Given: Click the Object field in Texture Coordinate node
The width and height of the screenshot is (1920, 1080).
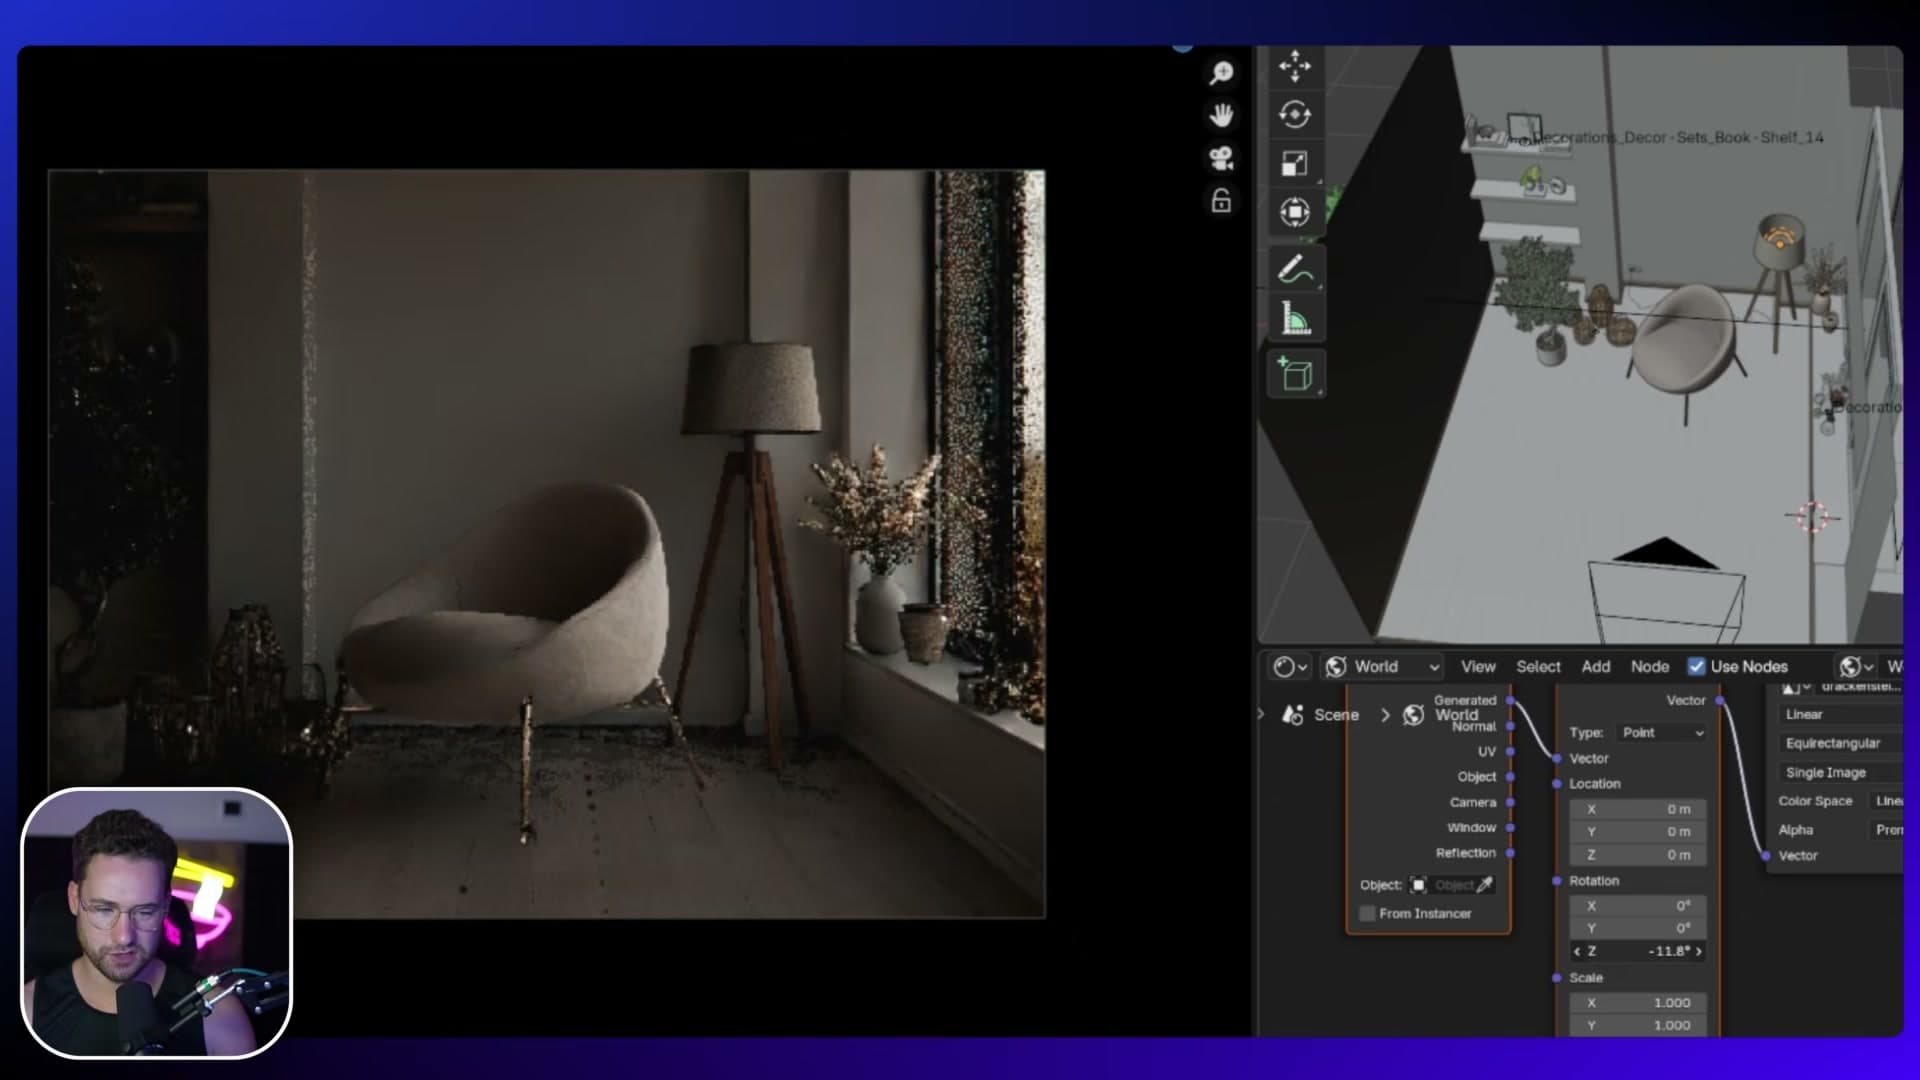Looking at the screenshot, I should coord(1452,885).
